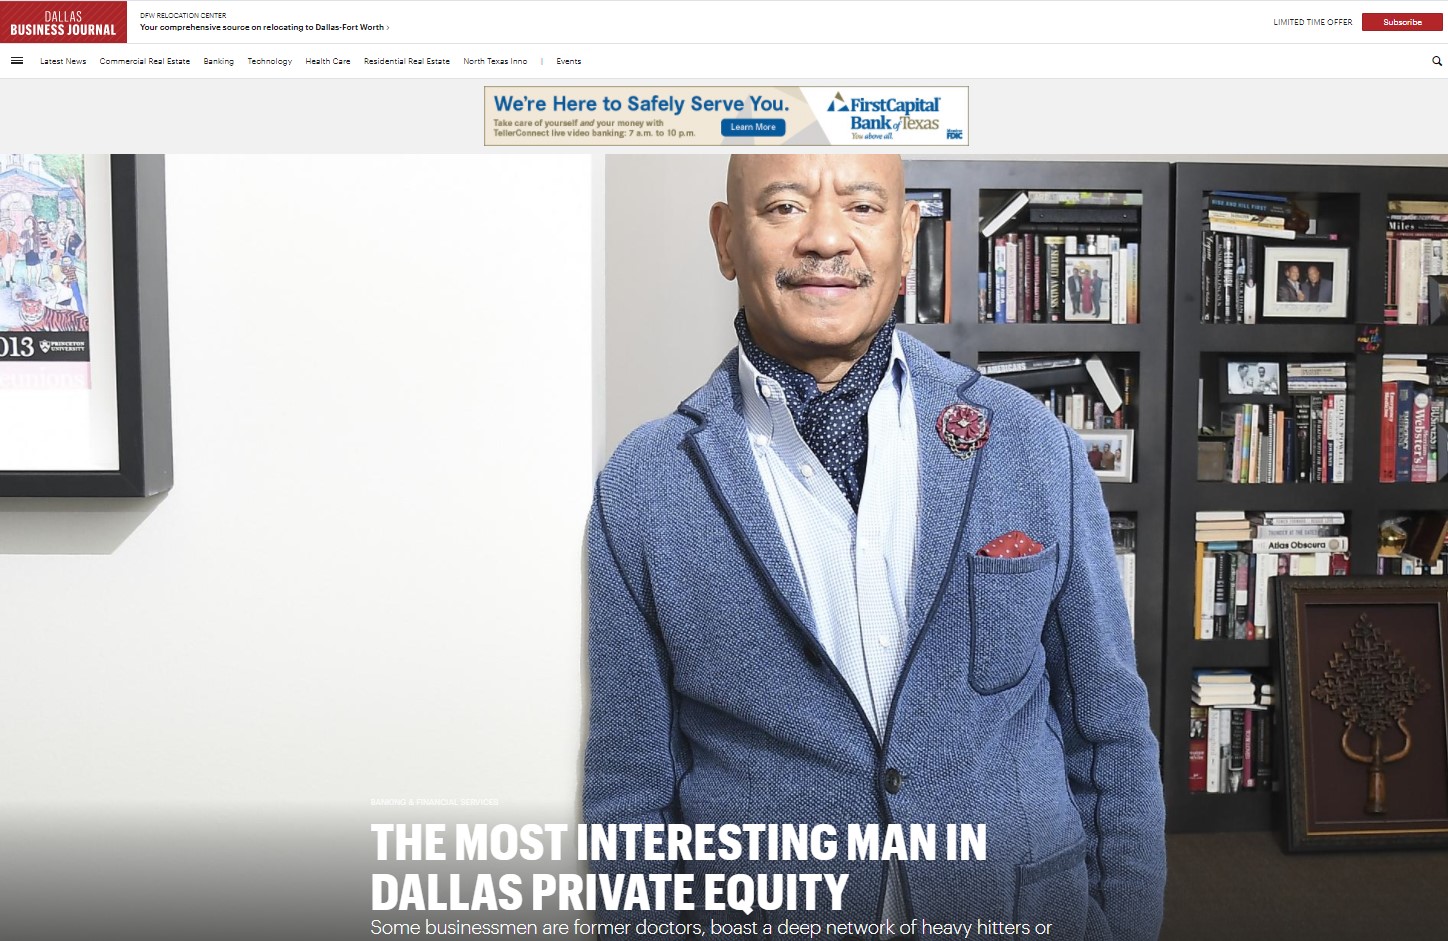
Task: Open the Events page
Action: 568,61
